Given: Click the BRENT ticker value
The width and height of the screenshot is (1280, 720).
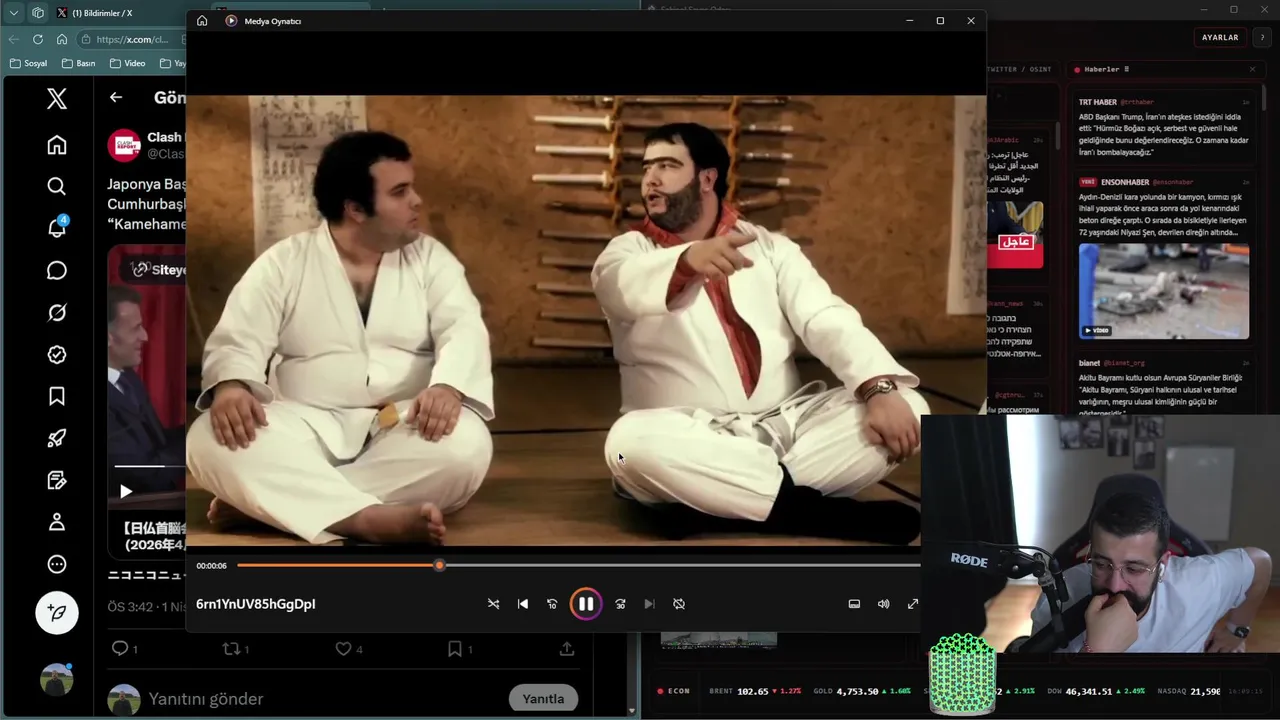Looking at the screenshot, I should point(753,691).
